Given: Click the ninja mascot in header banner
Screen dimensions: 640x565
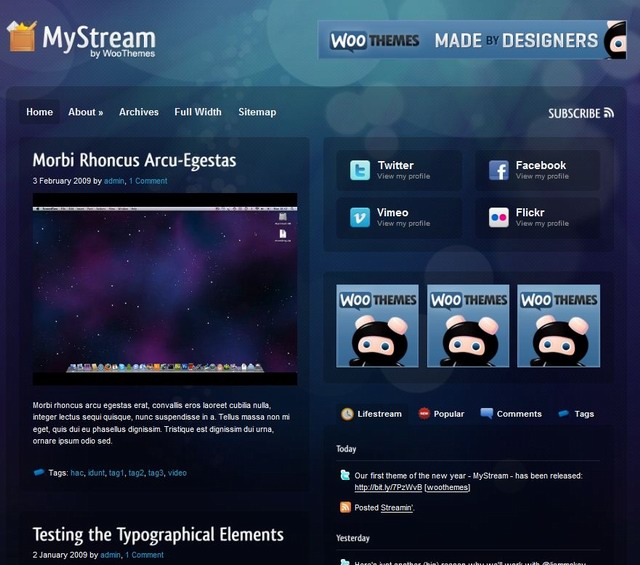Looking at the screenshot, I should [616, 41].
